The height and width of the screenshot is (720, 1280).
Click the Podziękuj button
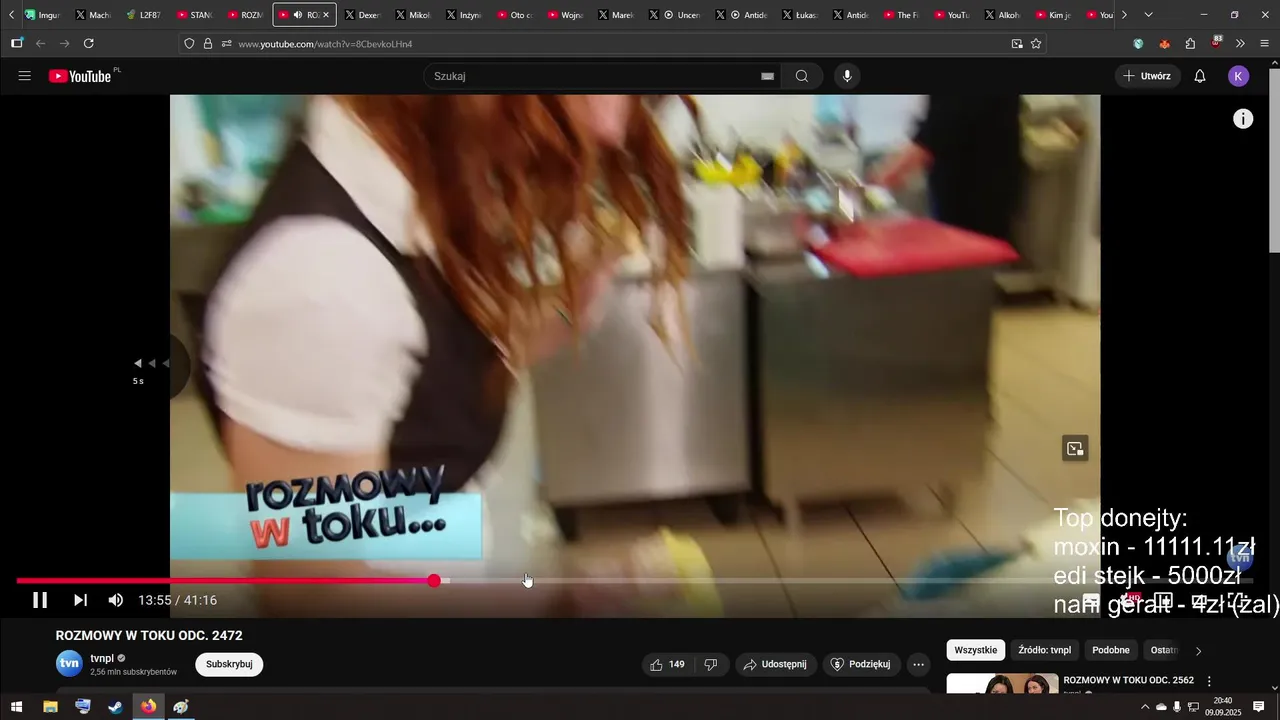(x=861, y=664)
